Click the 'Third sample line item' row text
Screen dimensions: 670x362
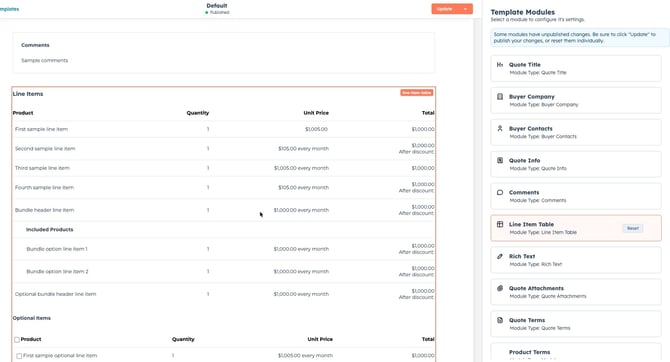pos(42,168)
